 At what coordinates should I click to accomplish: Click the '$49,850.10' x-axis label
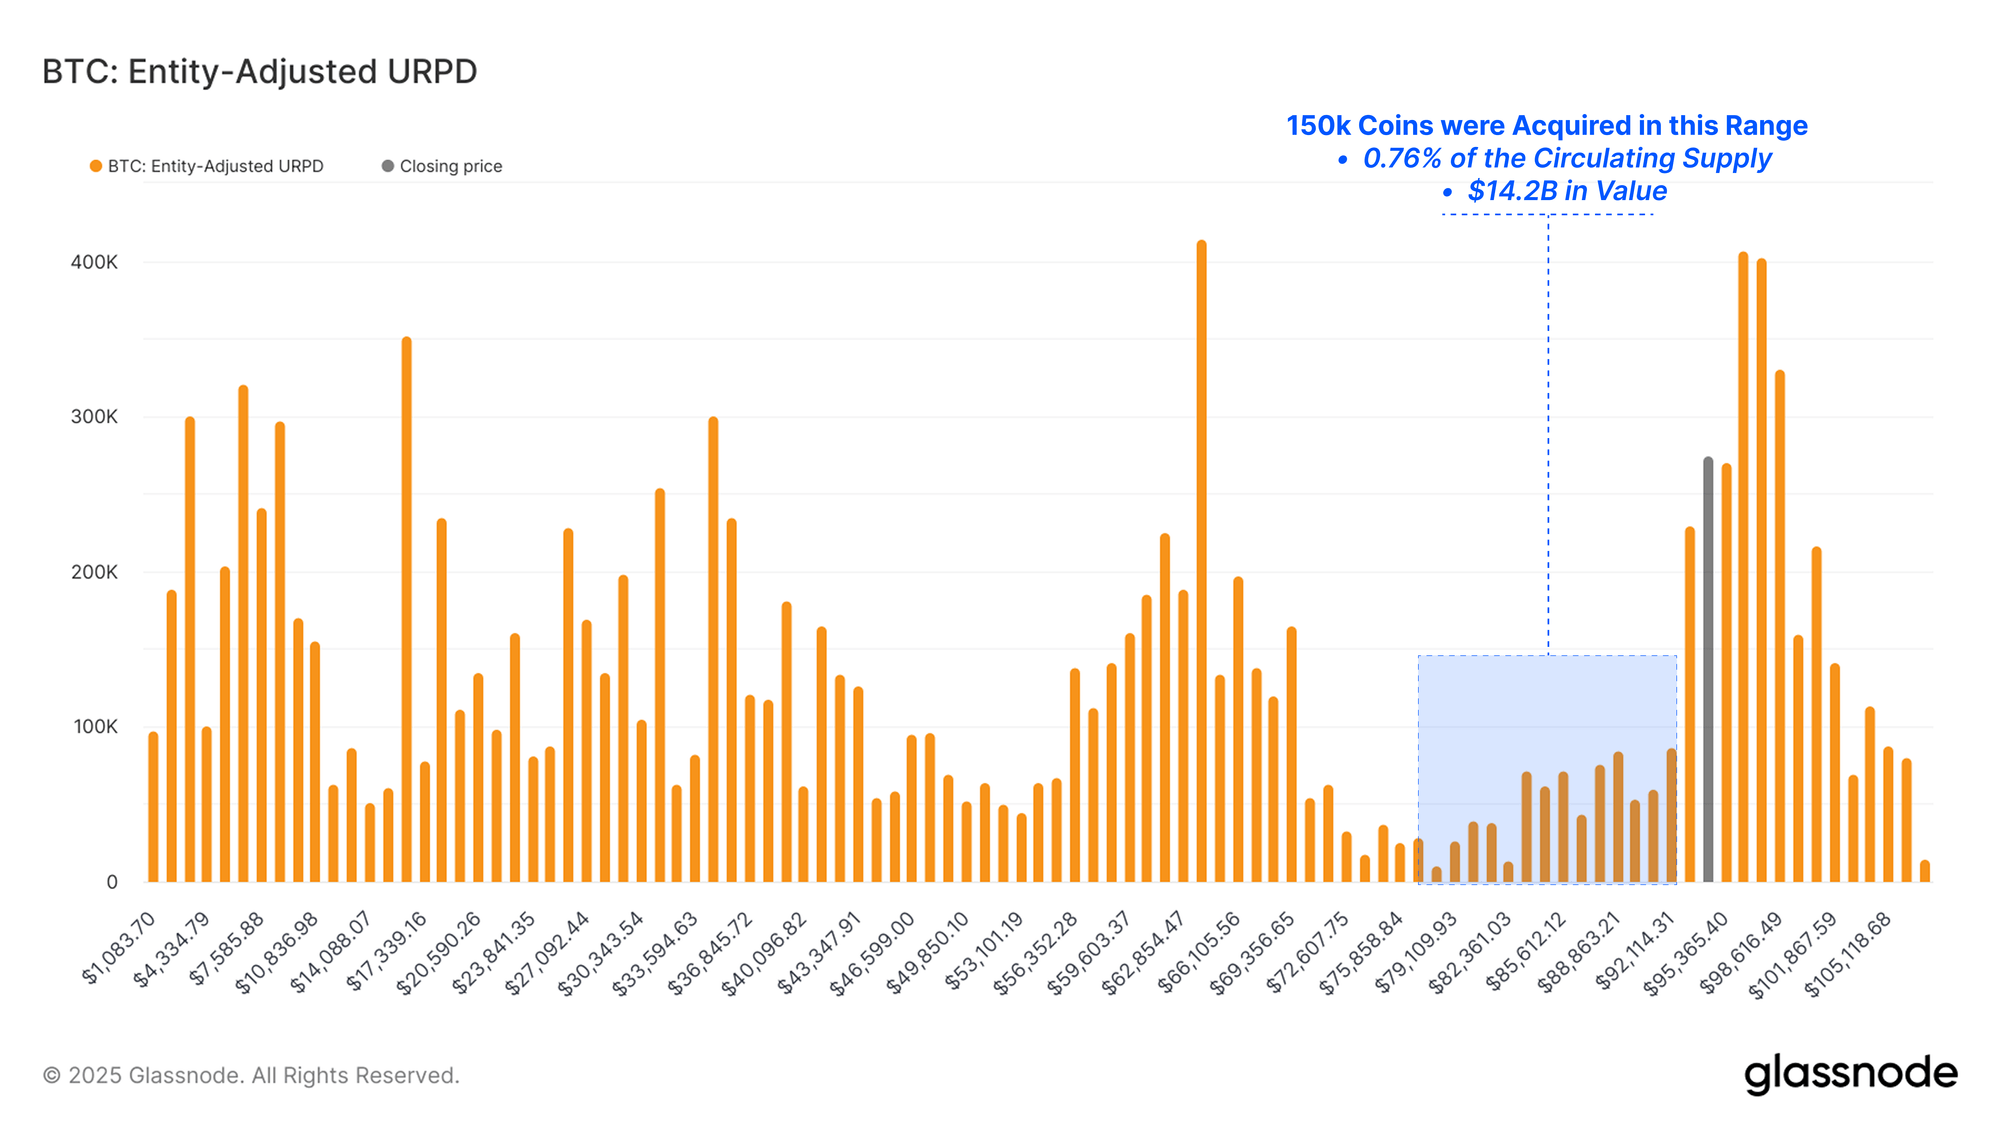point(927,953)
